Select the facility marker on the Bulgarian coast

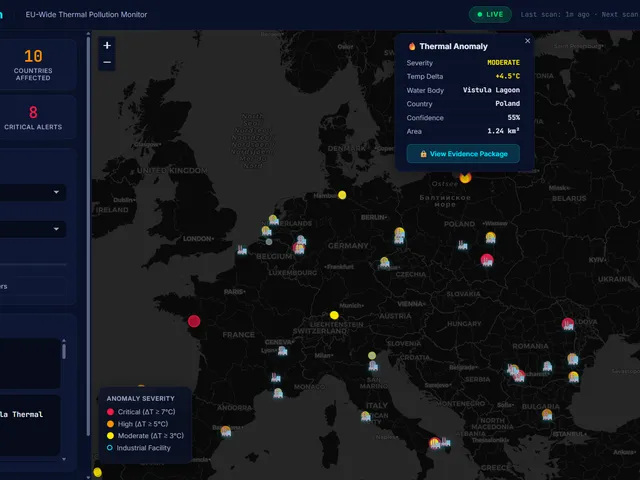[x=573, y=377]
